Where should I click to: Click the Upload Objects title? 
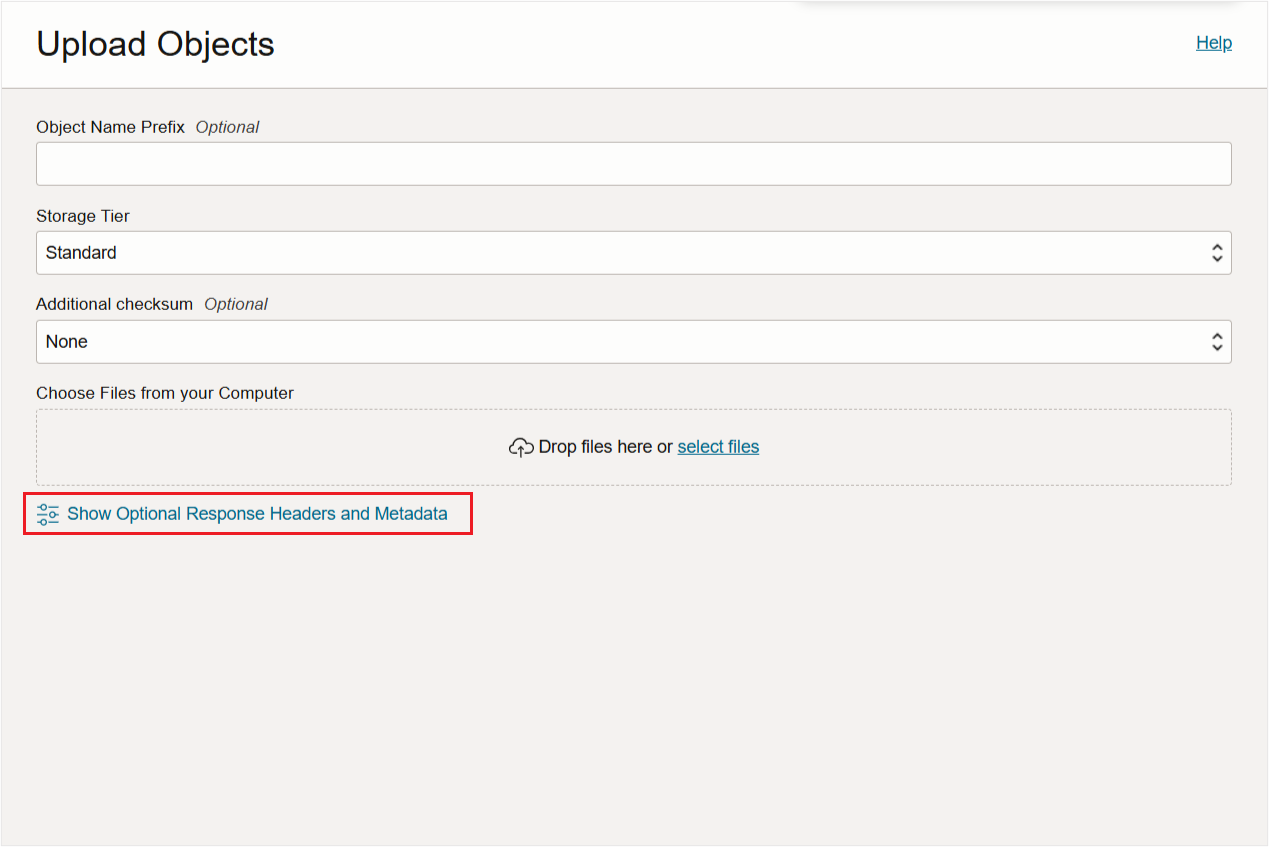(155, 44)
